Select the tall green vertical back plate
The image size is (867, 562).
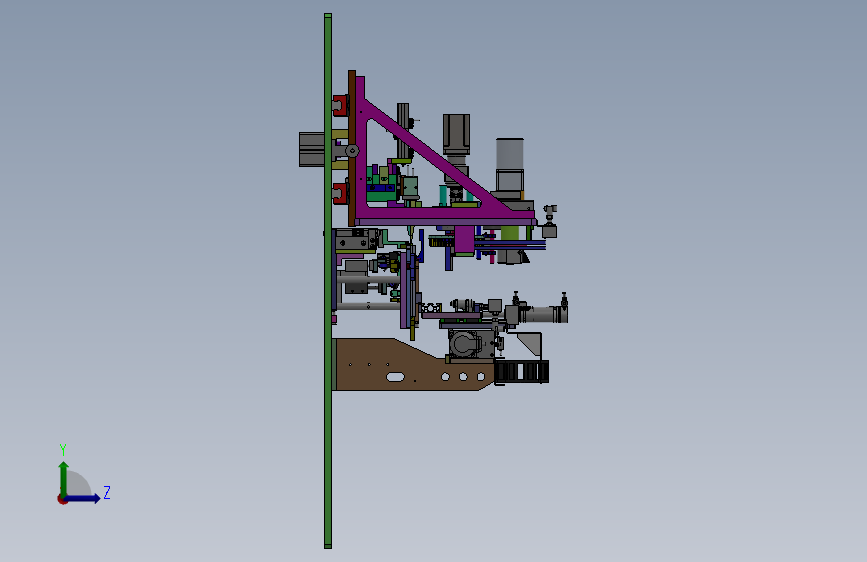(328, 281)
